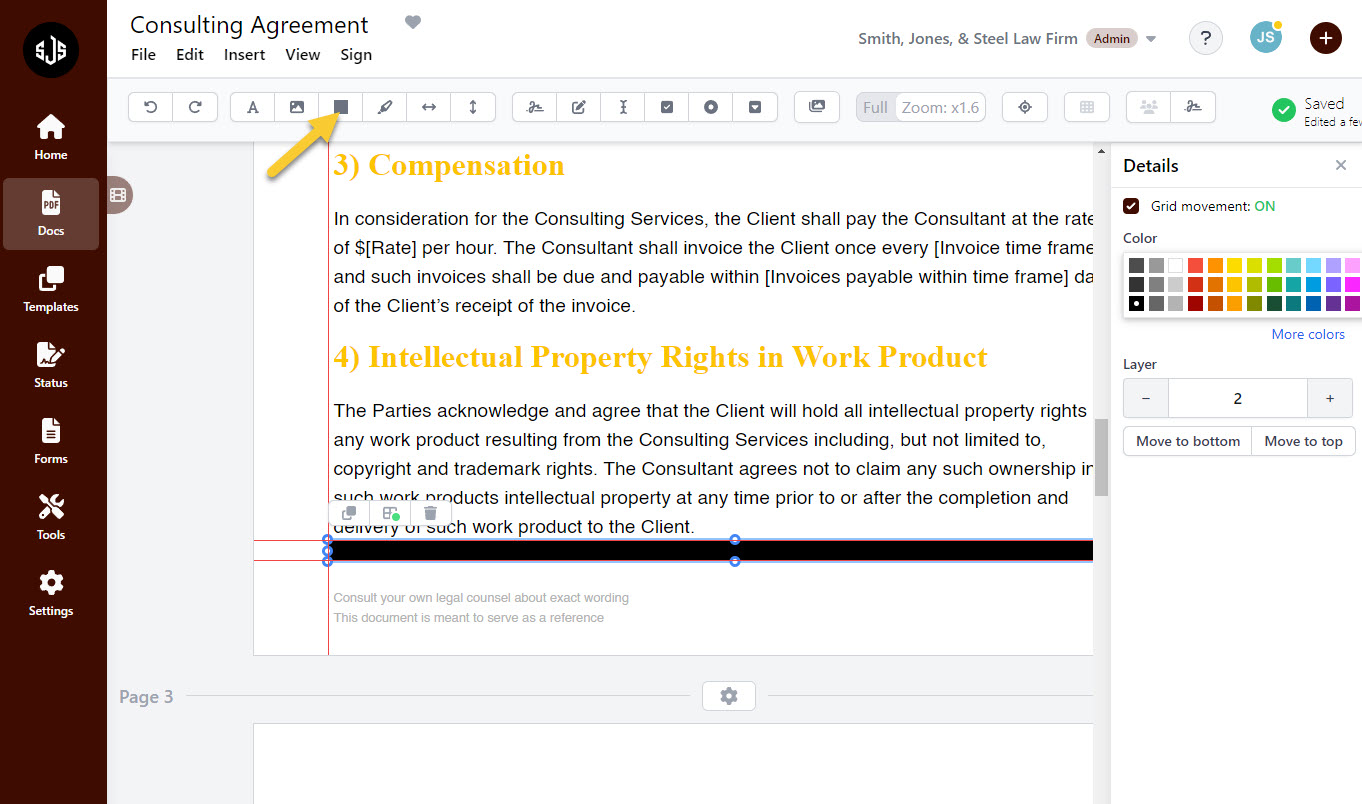Open the filmstrip page thumbnails toggle

click(x=118, y=195)
